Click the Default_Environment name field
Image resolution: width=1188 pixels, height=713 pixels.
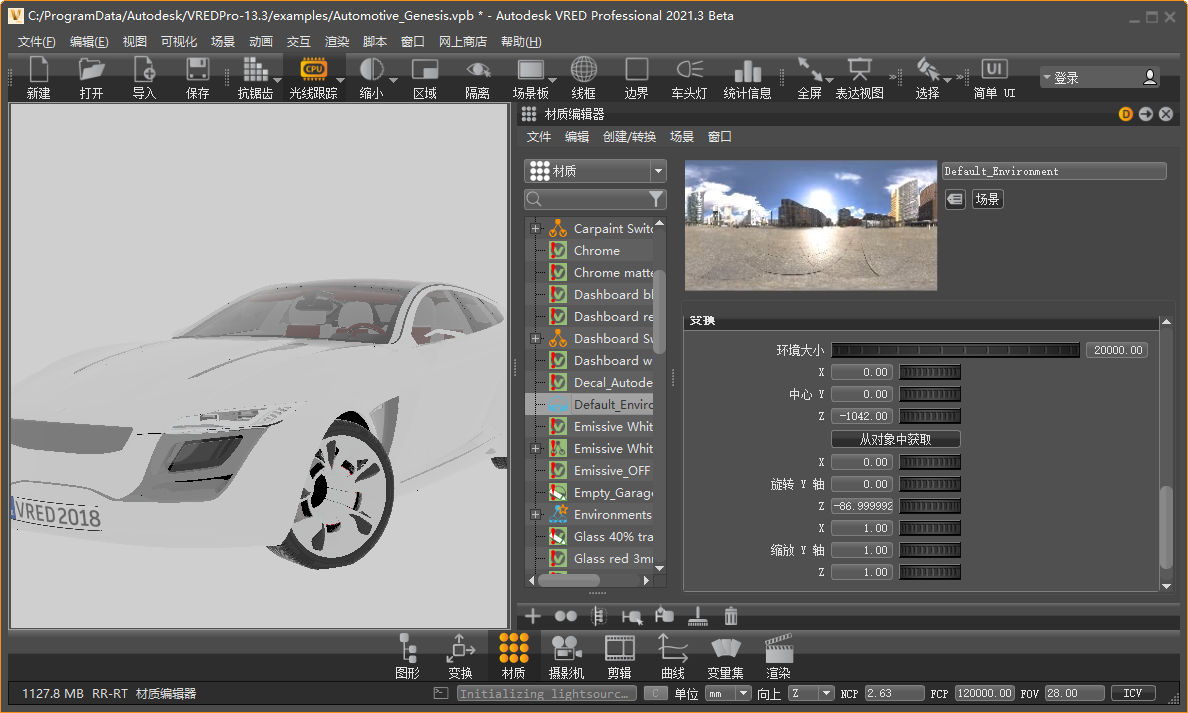tap(1053, 171)
